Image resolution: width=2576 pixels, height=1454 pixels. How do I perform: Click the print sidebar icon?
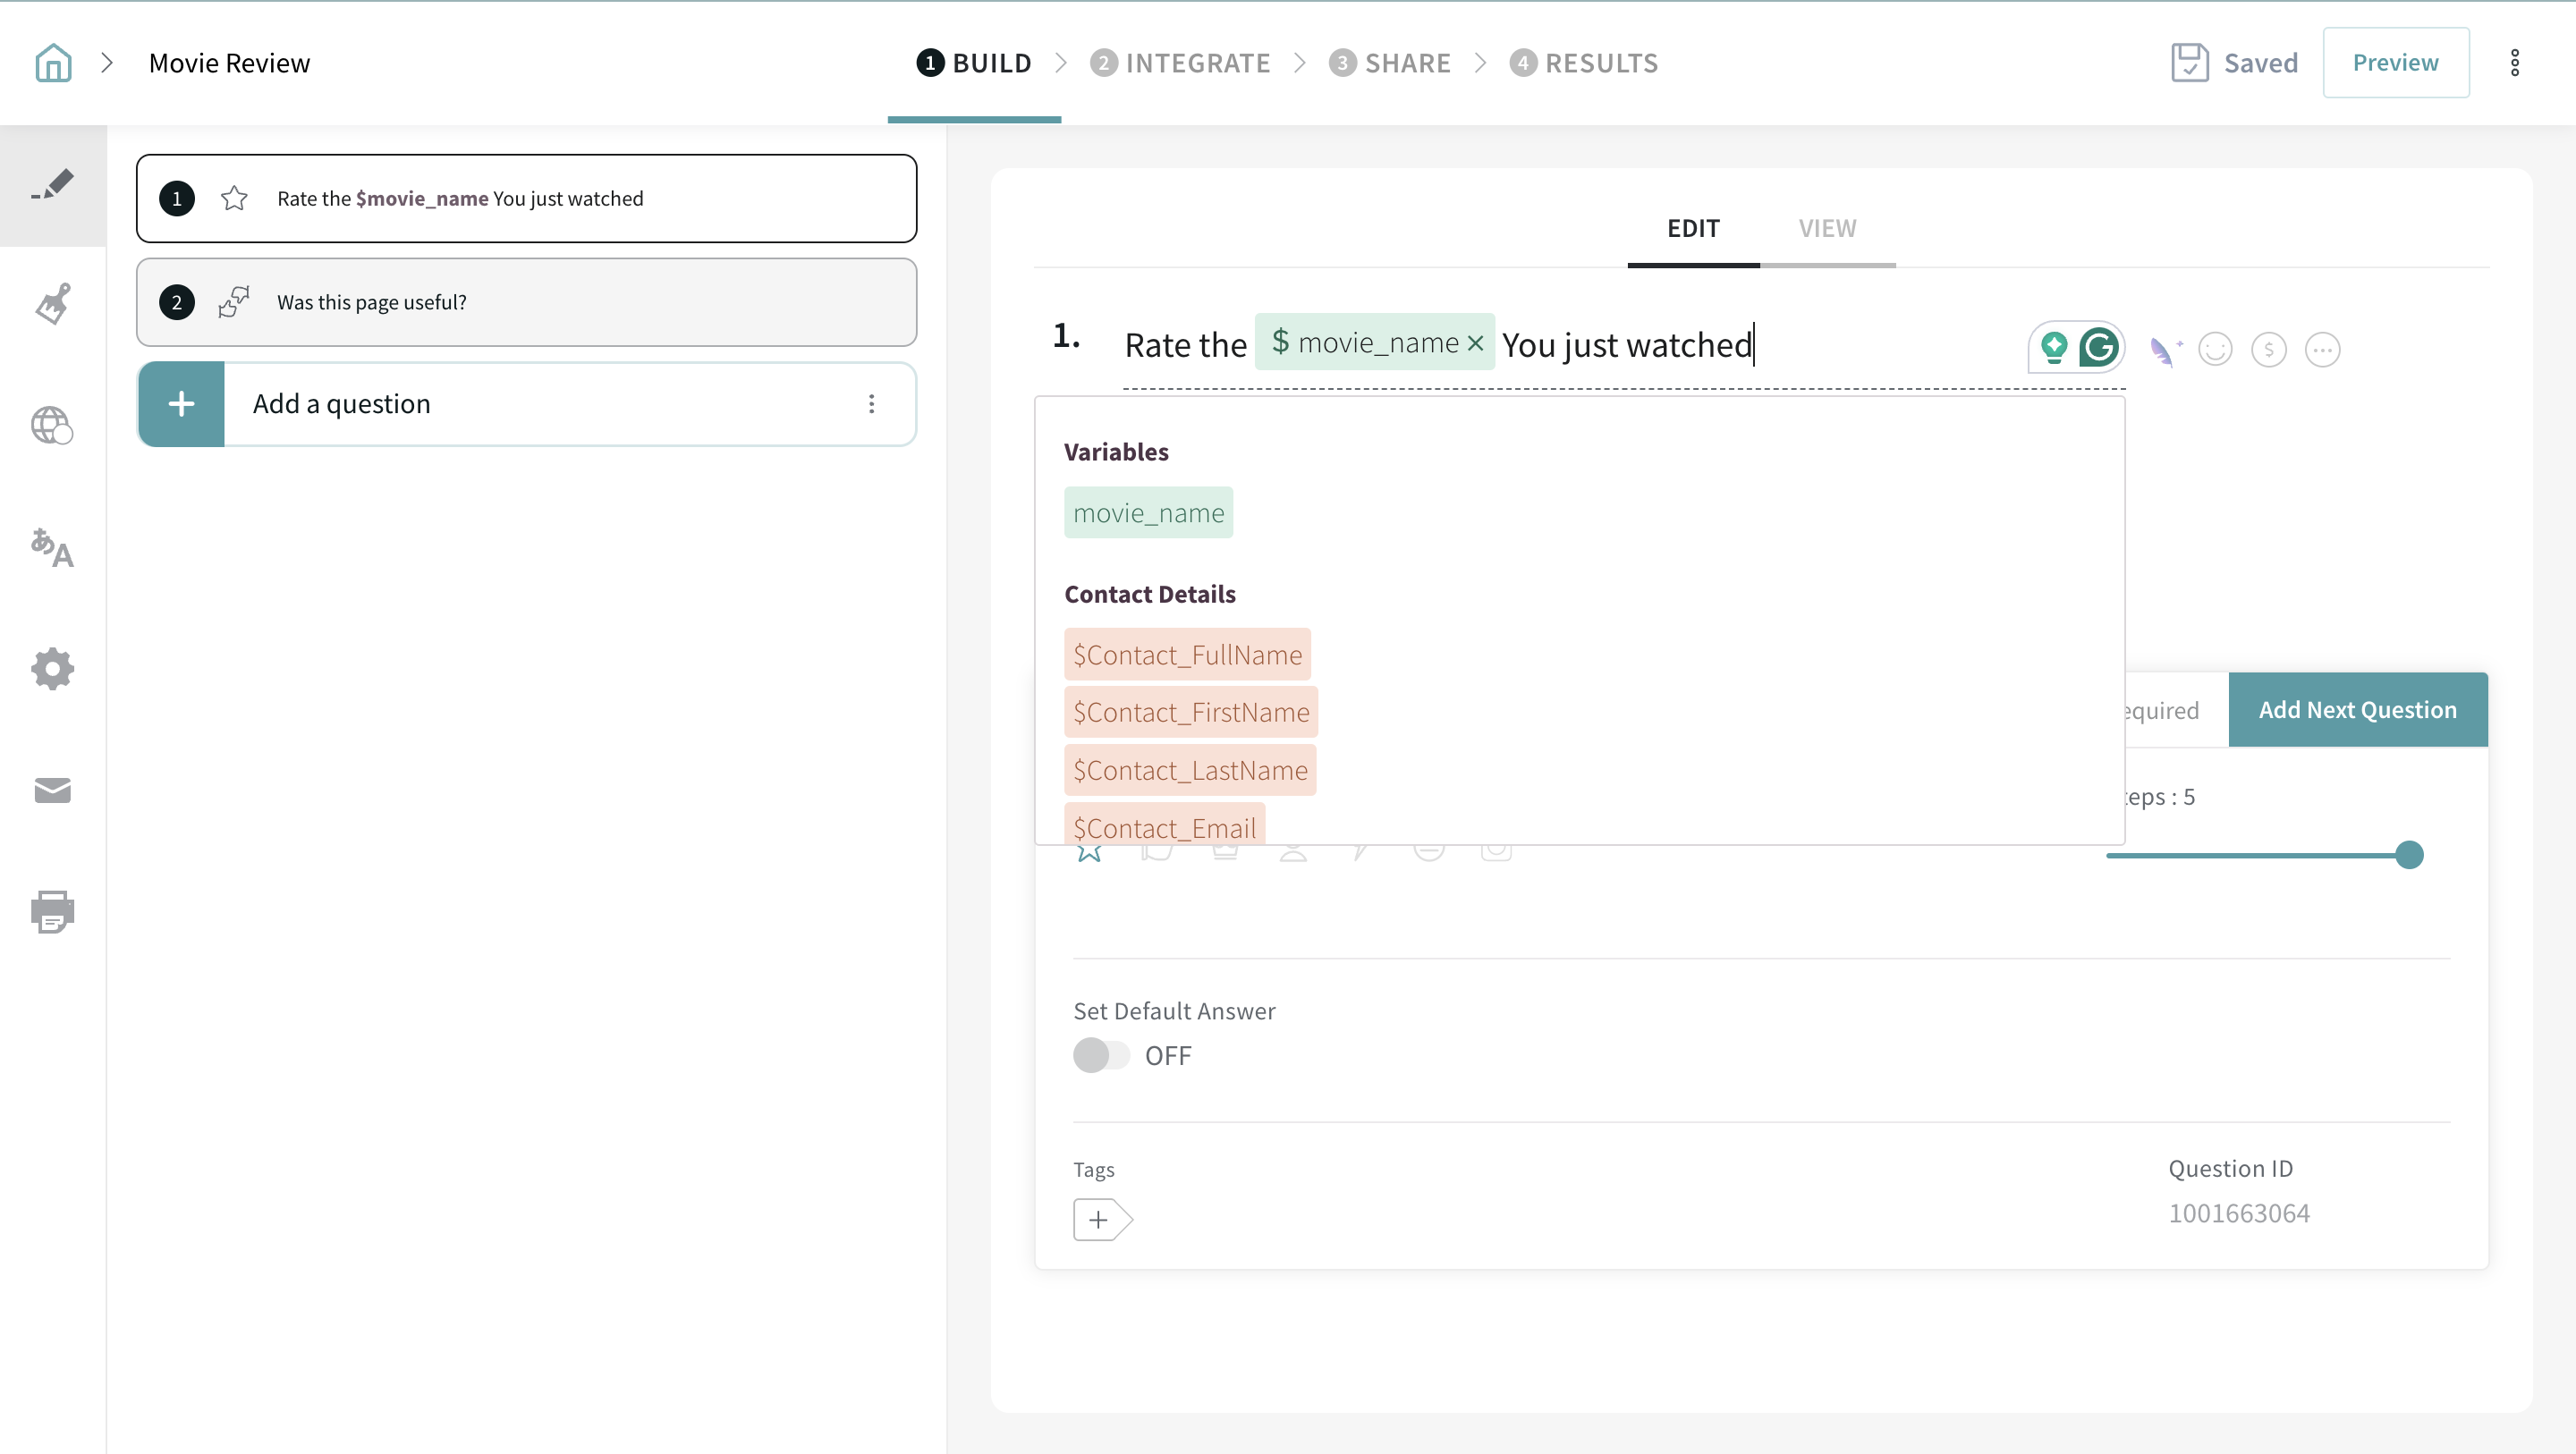point(53,911)
